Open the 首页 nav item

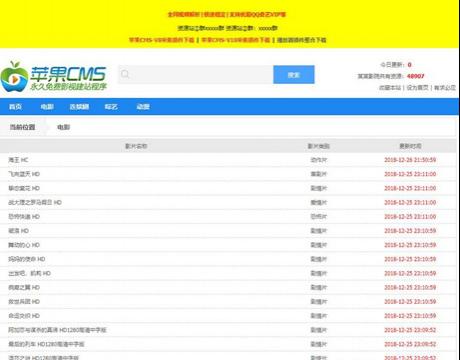(15, 107)
